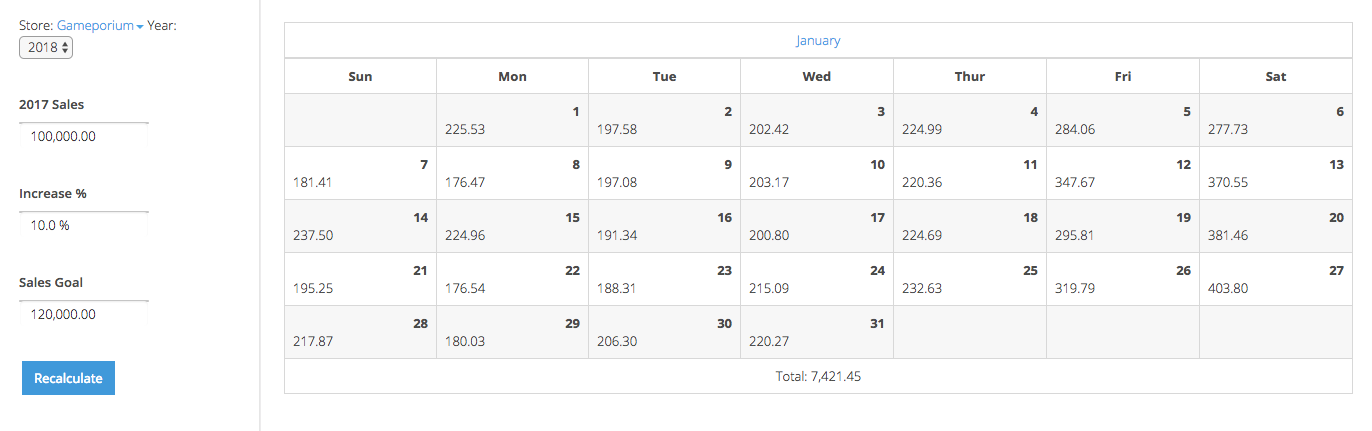This screenshot has height=431, width=1372.
Task: Open the Gameporium store dropdown
Action: tap(100, 26)
